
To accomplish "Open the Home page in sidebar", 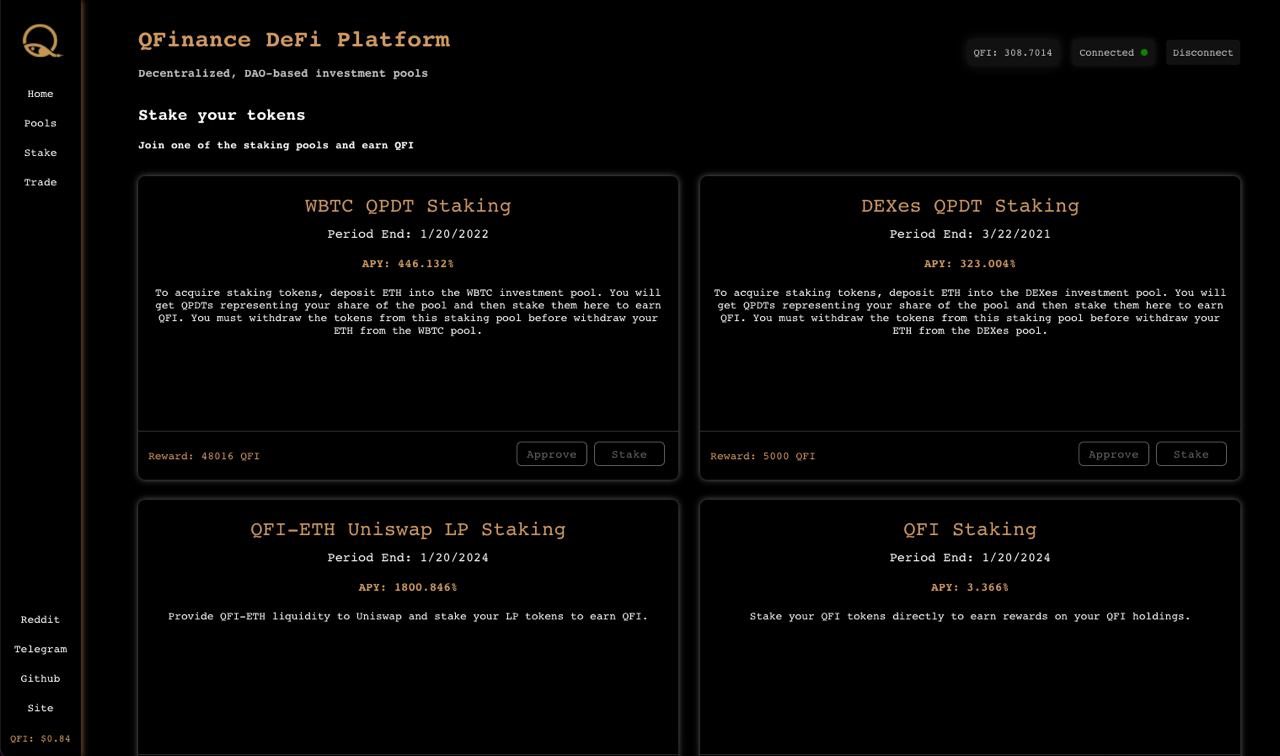I will (x=40, y=94).
